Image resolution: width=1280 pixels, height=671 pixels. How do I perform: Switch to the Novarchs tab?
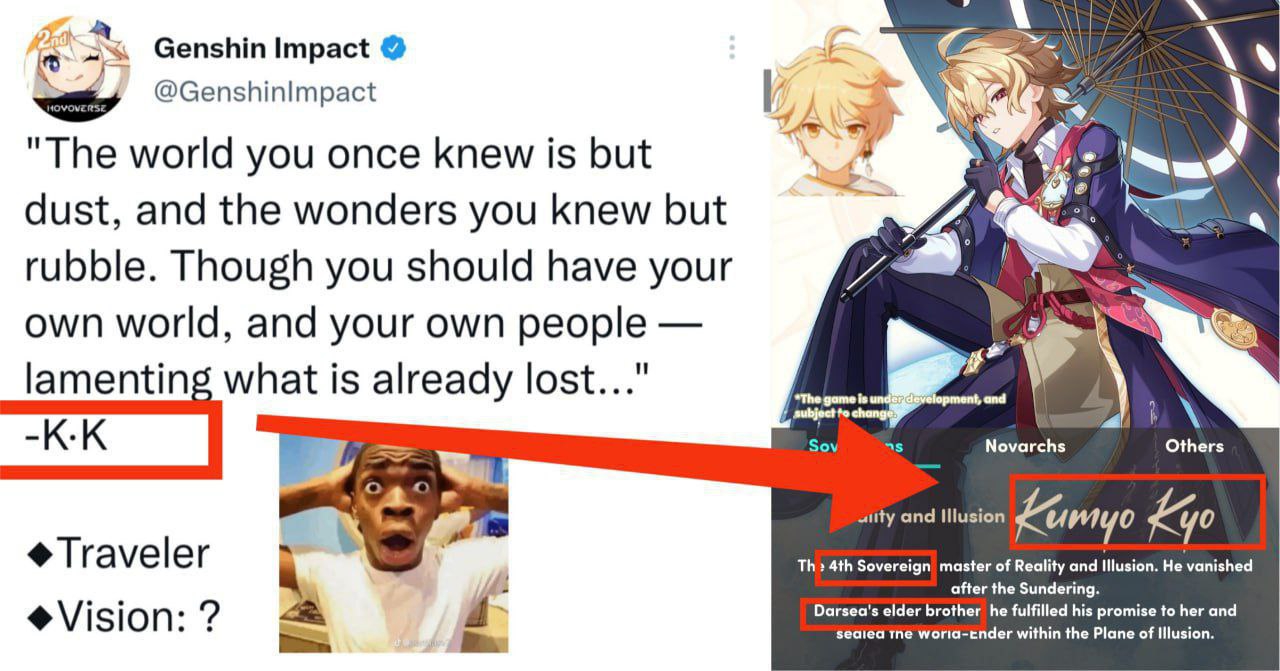tap(1025, 446)
